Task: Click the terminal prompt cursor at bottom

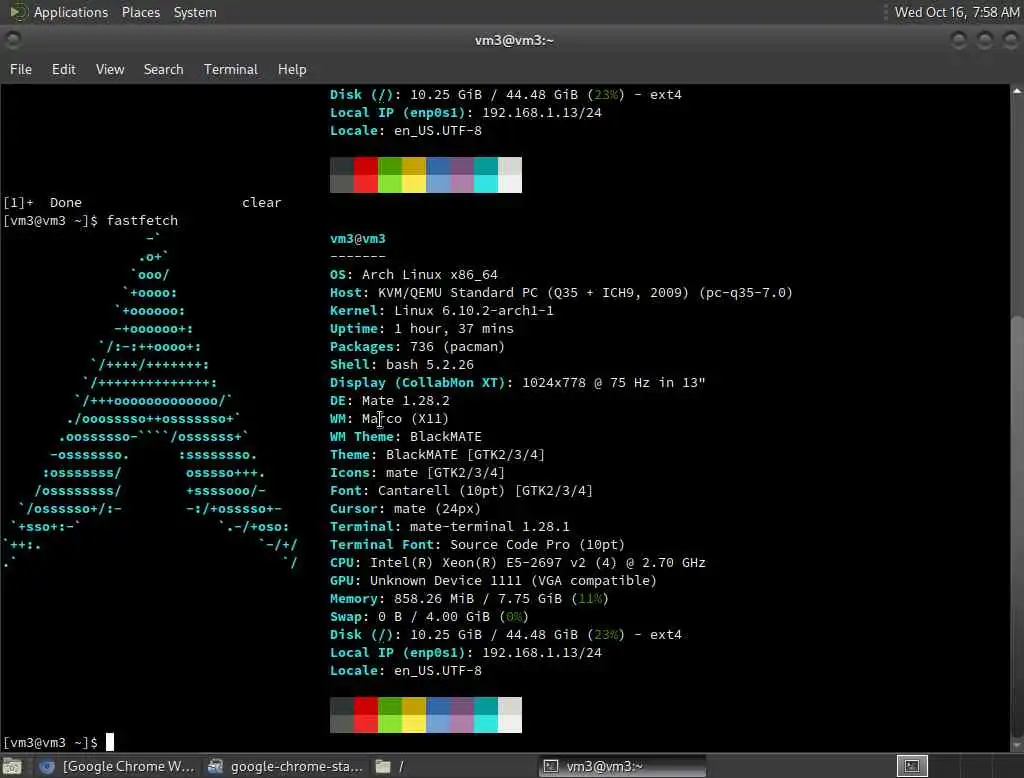Action: click(110, 742)
